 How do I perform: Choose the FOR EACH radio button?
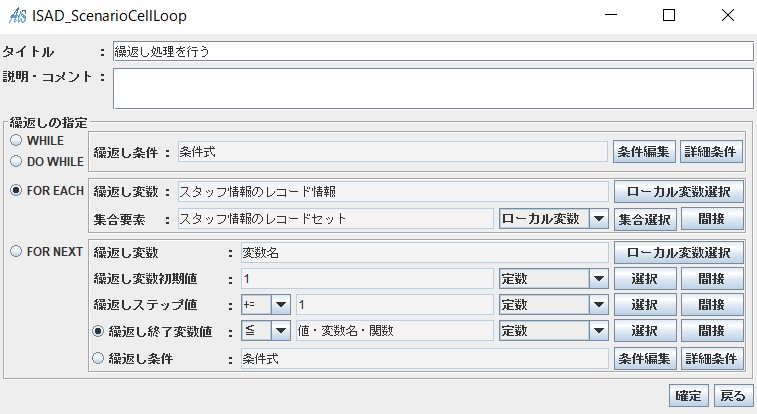coord(16,191)
